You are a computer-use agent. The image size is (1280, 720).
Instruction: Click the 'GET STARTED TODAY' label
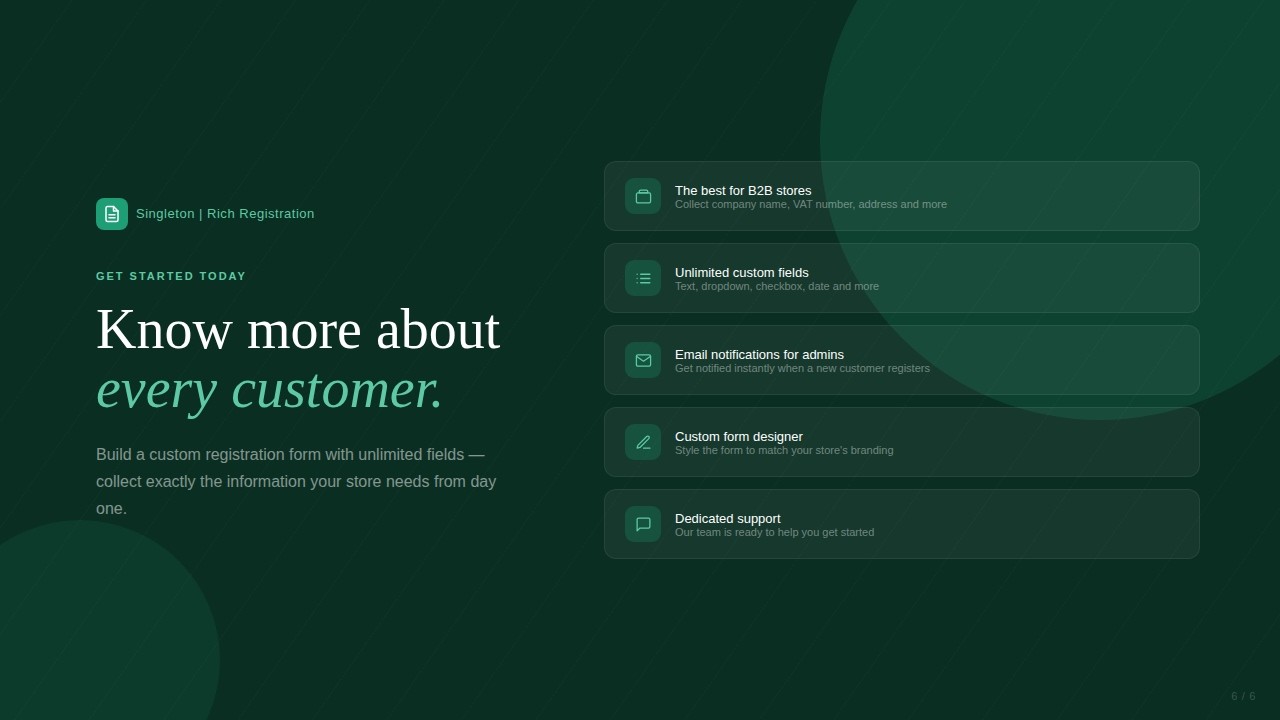(171, 276)
